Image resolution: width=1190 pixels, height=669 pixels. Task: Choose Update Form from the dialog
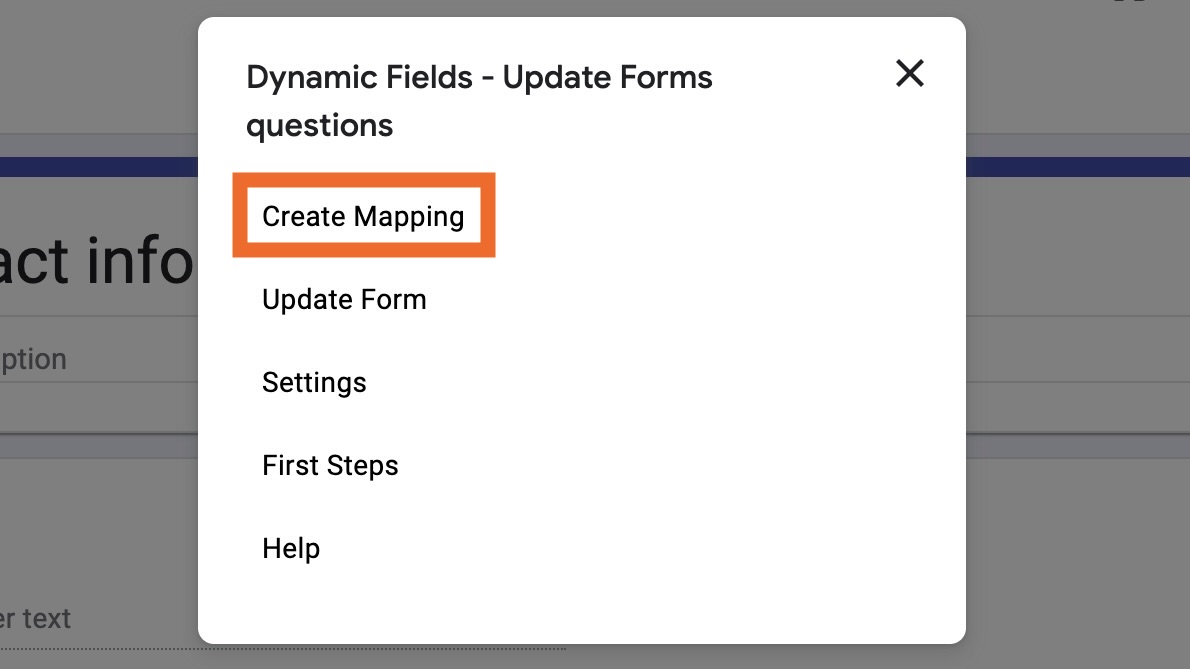(x=344, y=299)
